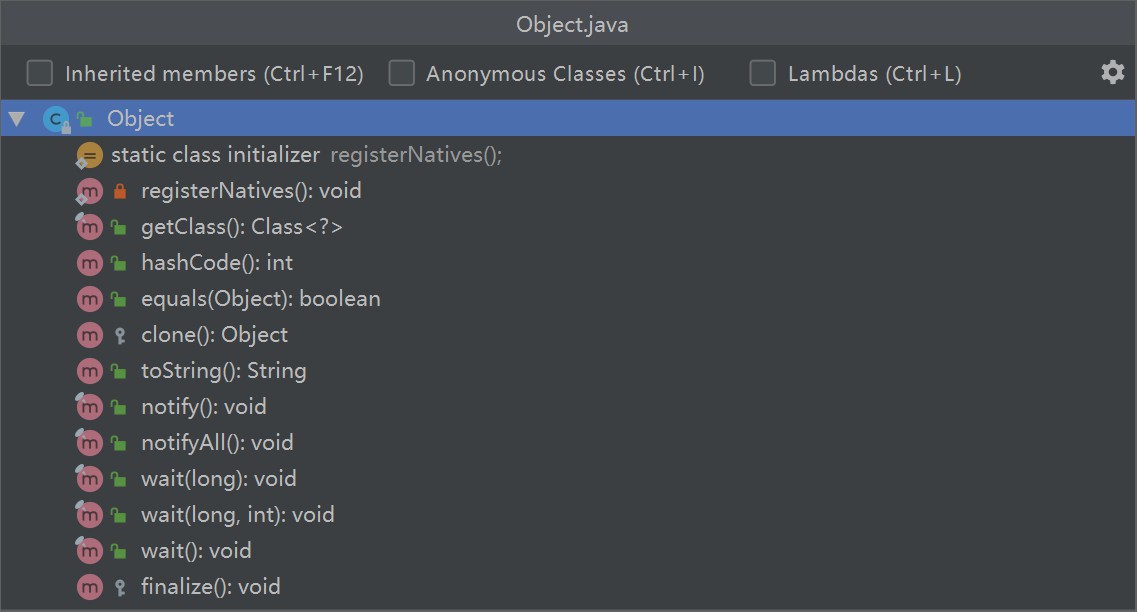Select the notifyAll(): void entry
Image resolution: width=1137 pixels, height=612 pixels.
tap(218, 443)
